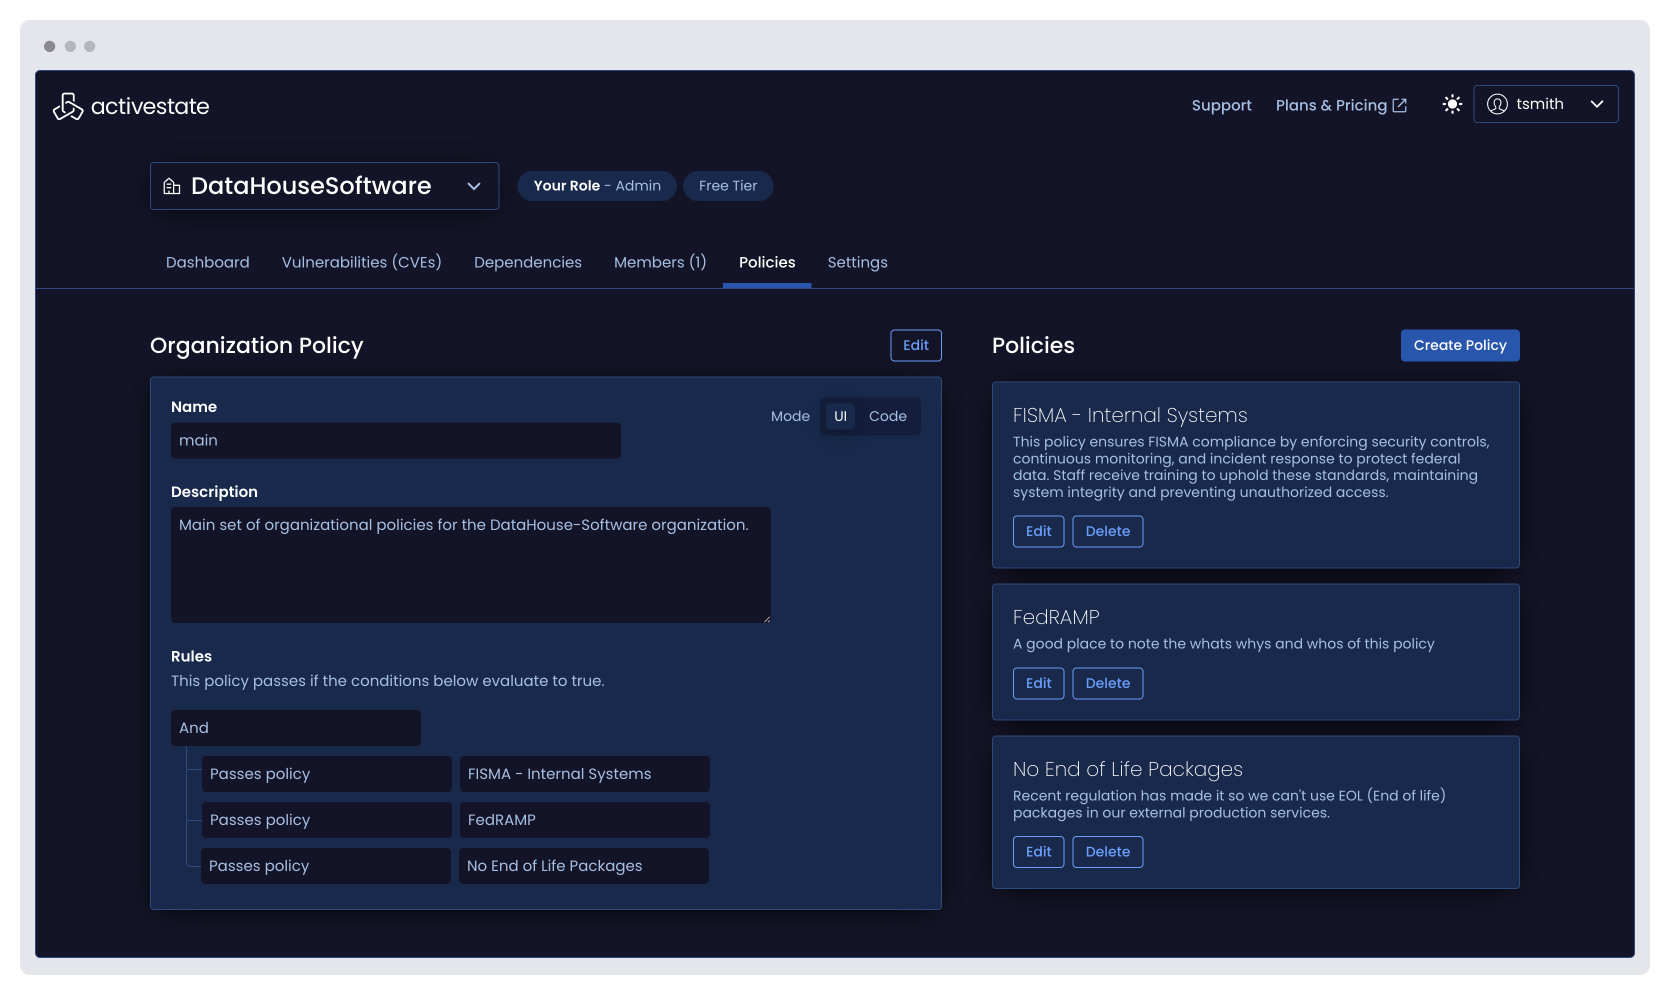Delete the No End of Life Packages policy

tap(1108, 852)
